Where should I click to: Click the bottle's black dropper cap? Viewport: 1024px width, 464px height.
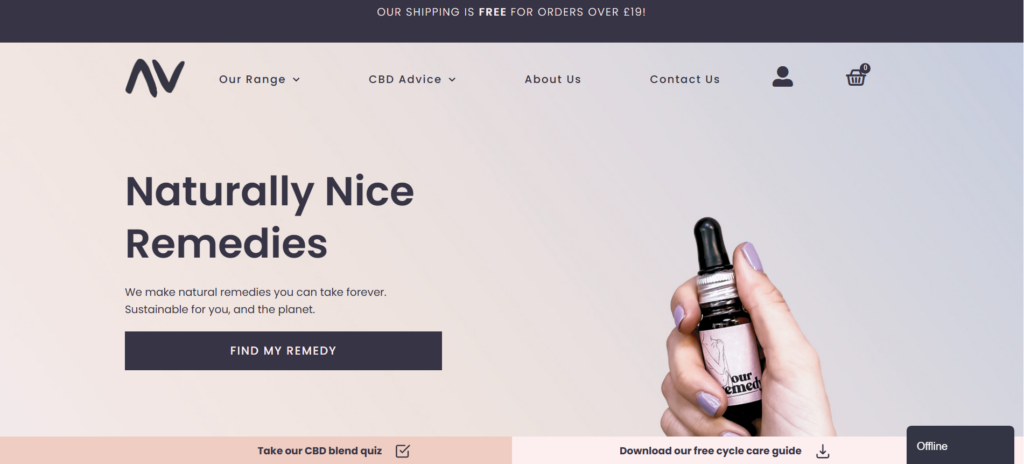(x=710, y=245)
